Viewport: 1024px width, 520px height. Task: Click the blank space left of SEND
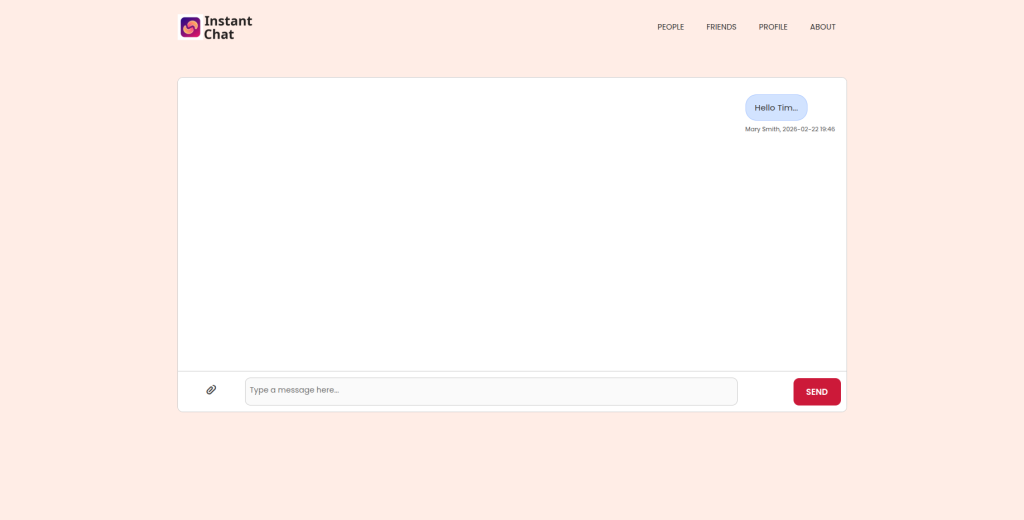[765, 391]
